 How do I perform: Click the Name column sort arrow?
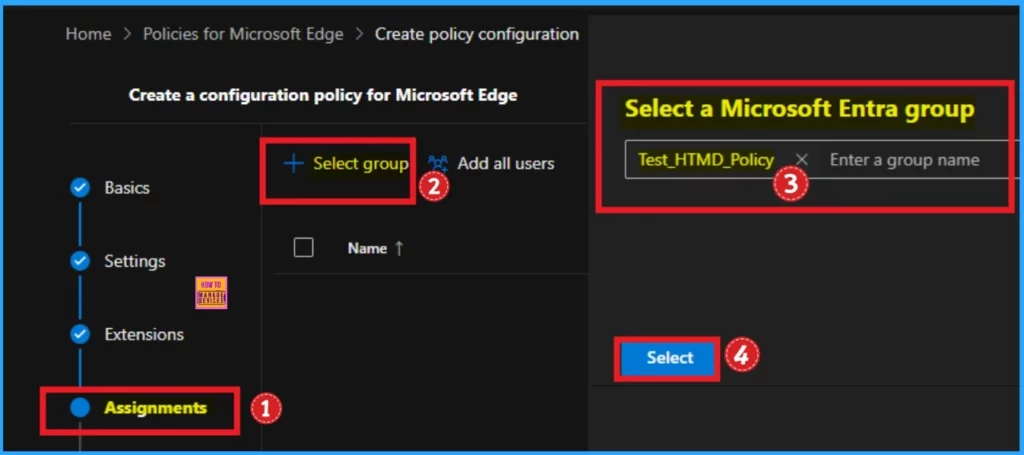coord(398,248)
